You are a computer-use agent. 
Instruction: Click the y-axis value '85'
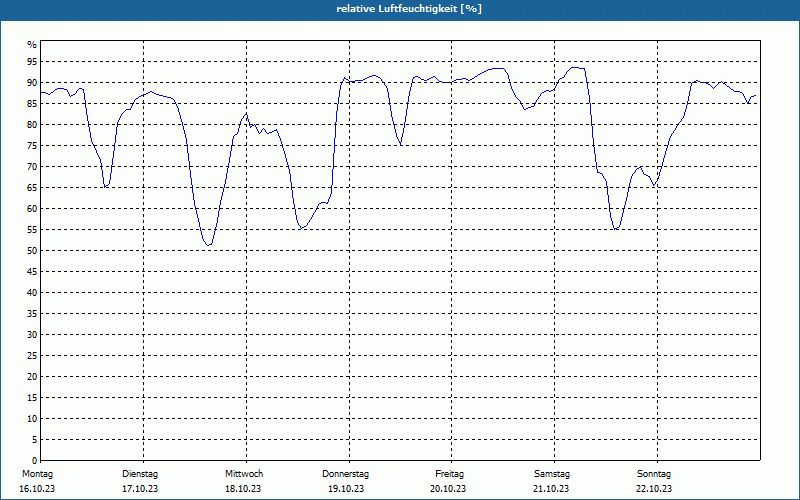pyautogui.click(x=32, y=104)
